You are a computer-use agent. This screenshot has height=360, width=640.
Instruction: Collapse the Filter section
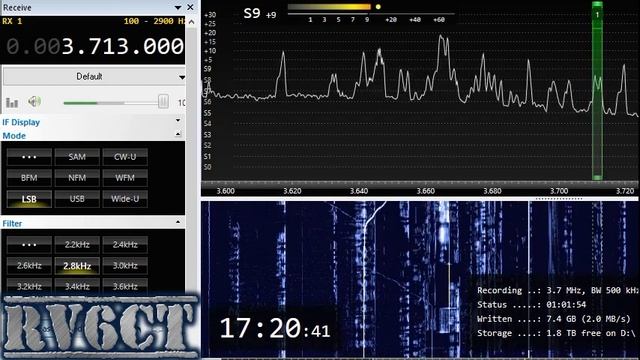(178, 222)
